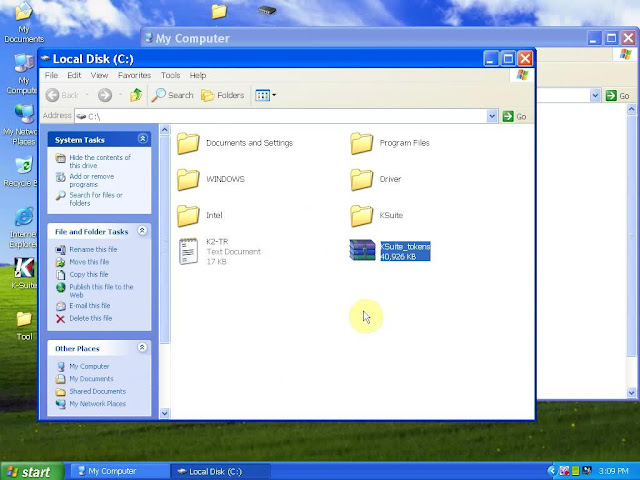Screen dimensions: 640x480
Task: Select the WINDOWS folder icon
Action: (188, 180)
